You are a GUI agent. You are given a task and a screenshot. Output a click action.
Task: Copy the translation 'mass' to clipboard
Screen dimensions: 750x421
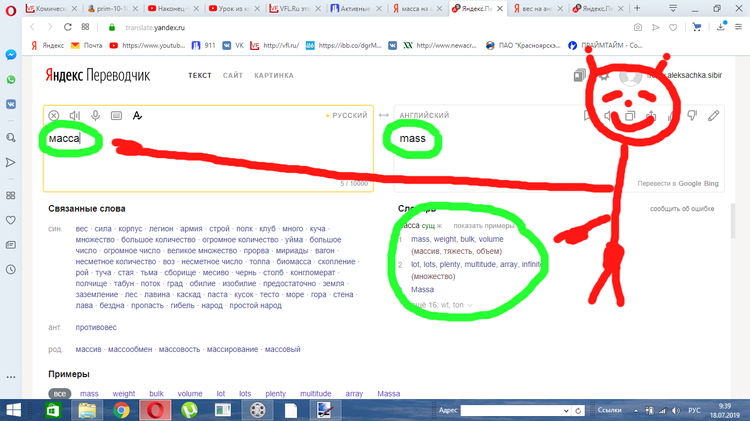coord(630,115)
